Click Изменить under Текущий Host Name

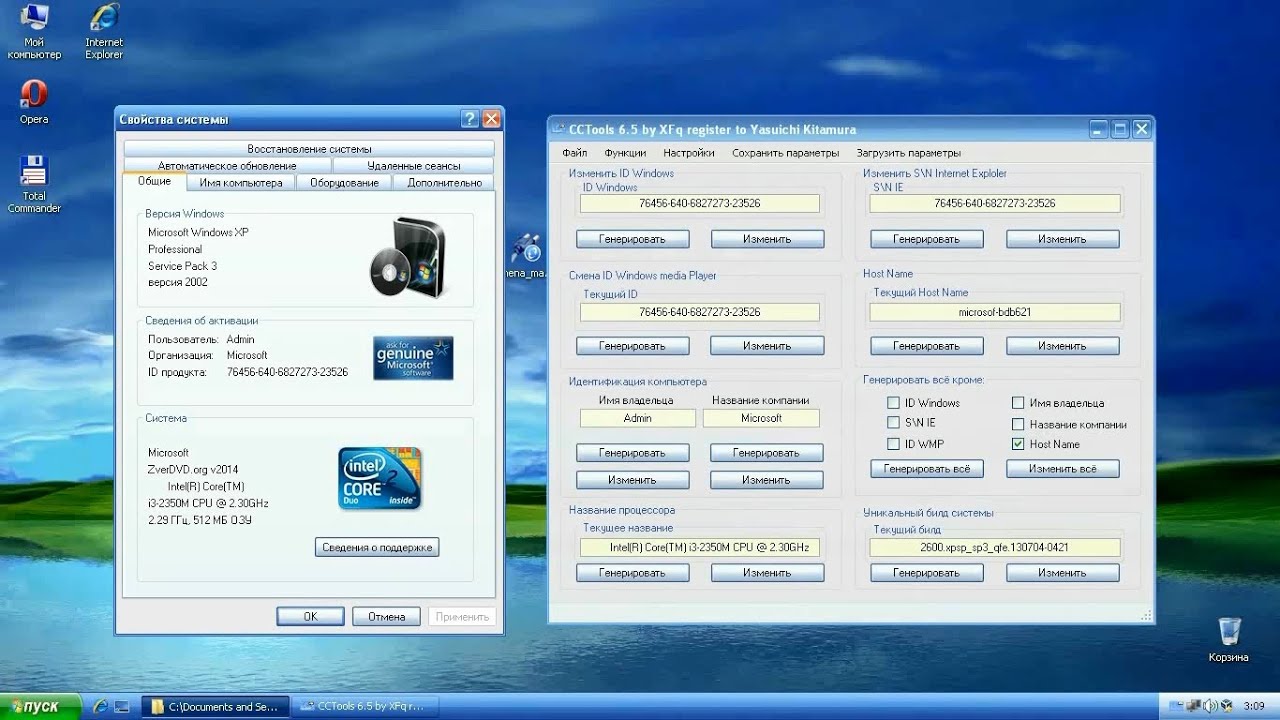[1062, 346]
